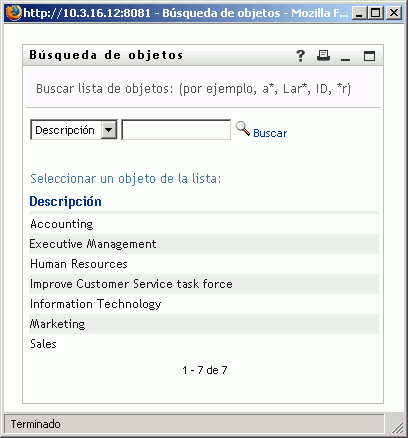408x438 pixels.
Task: Click the window resize grip in status bar
Action: point(397,427)
